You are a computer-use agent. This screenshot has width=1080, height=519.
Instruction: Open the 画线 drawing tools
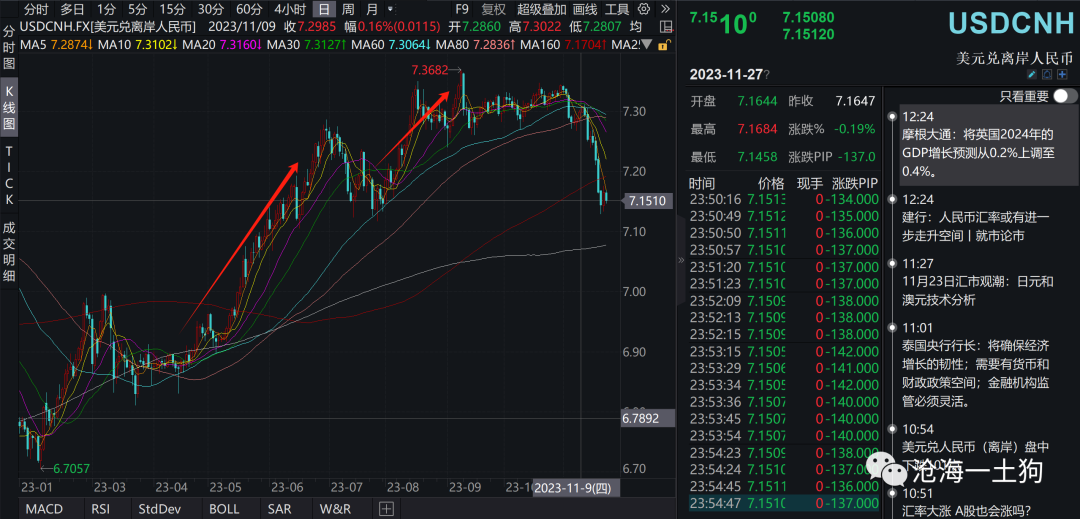[x=585, y=9]
